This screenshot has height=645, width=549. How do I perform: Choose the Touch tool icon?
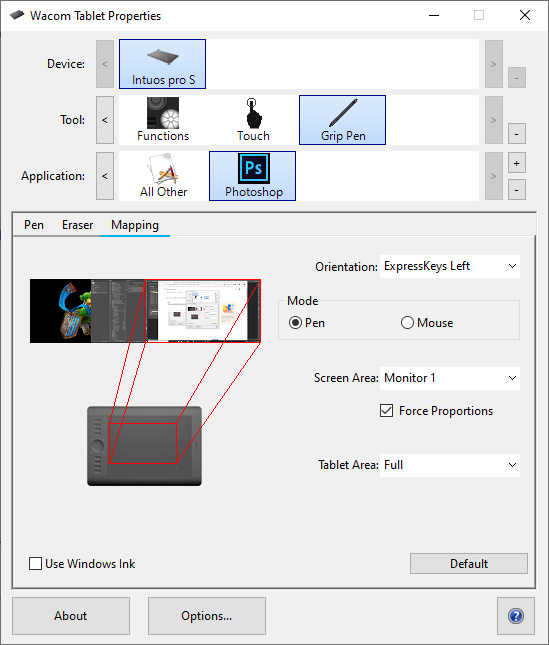(x=252, y=120)
